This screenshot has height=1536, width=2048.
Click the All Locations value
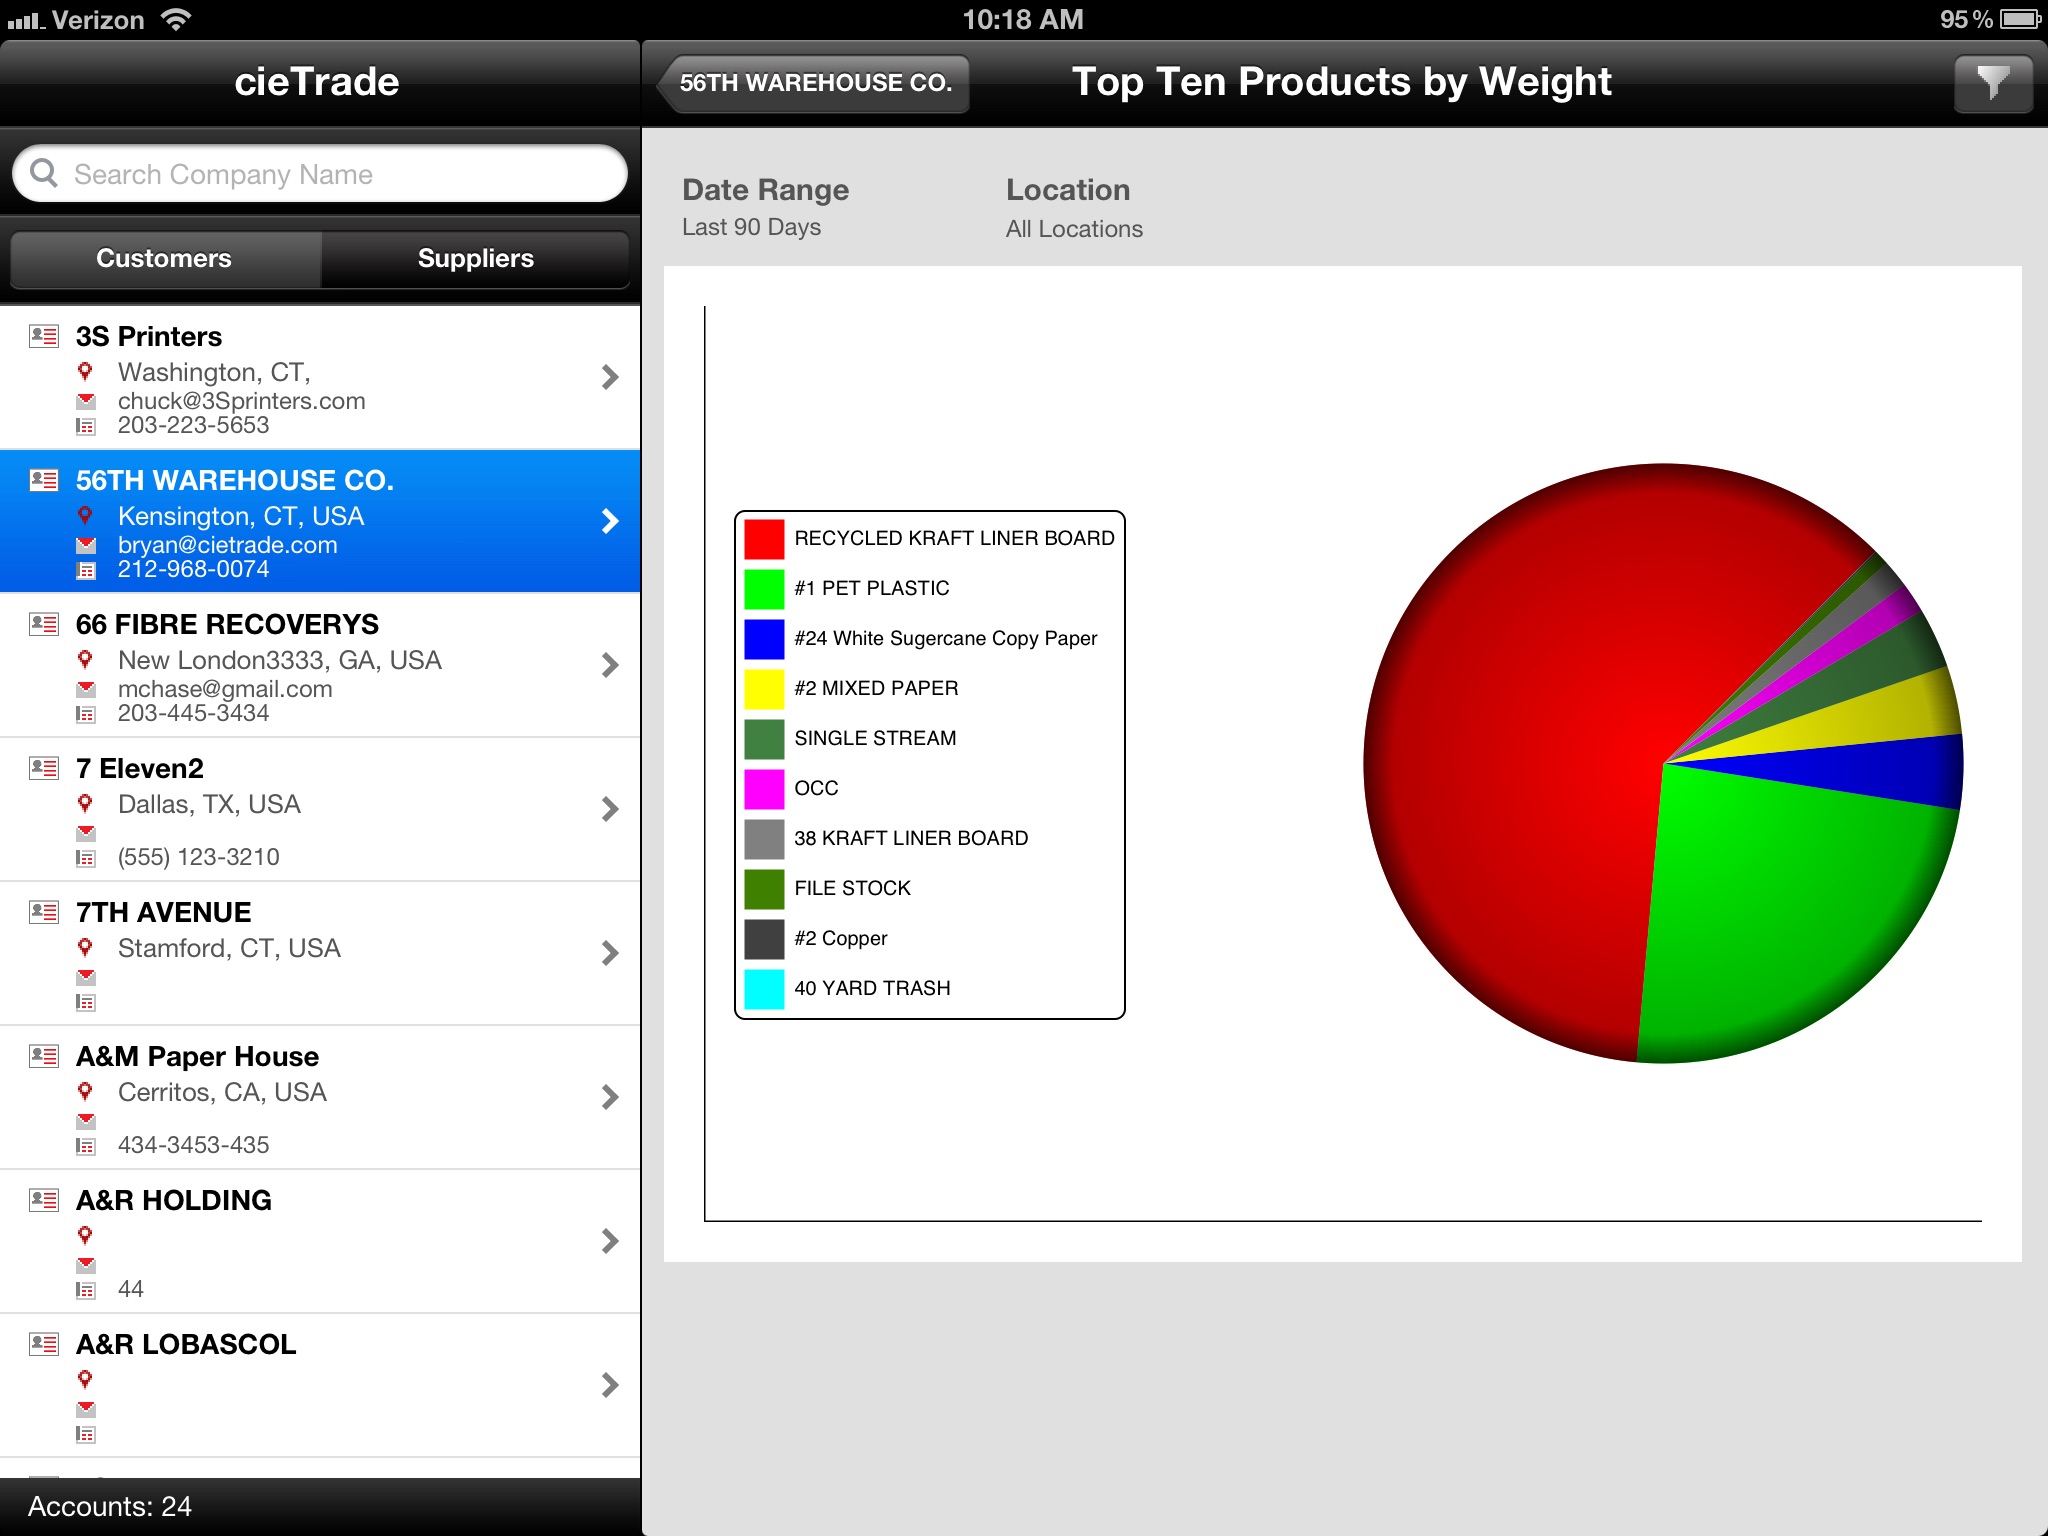point(1074,229)
